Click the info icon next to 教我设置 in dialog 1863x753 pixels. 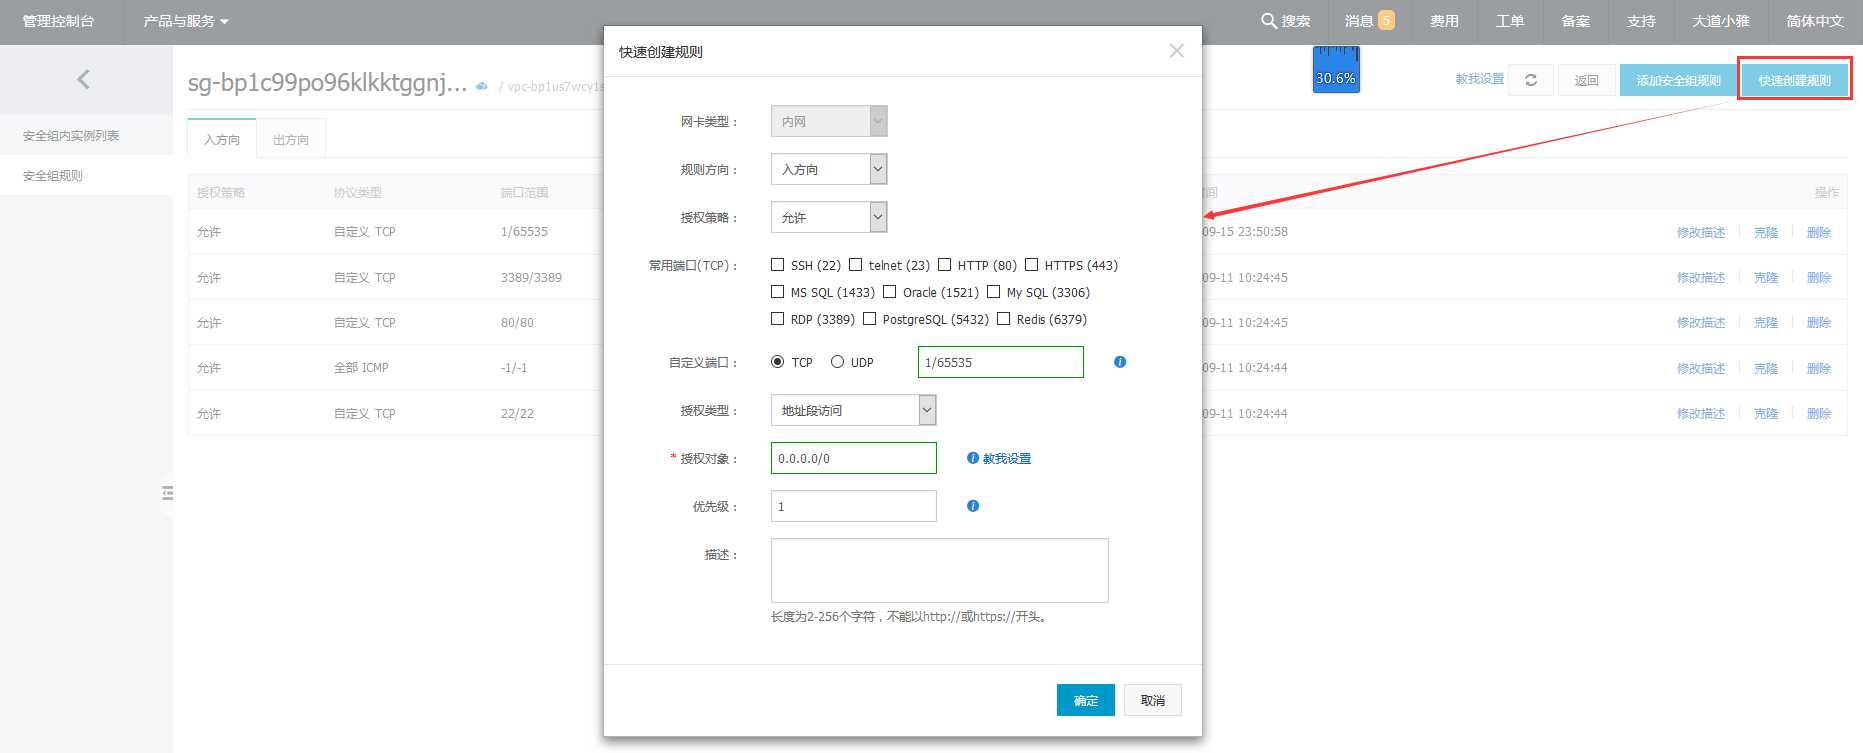[973, 458]
